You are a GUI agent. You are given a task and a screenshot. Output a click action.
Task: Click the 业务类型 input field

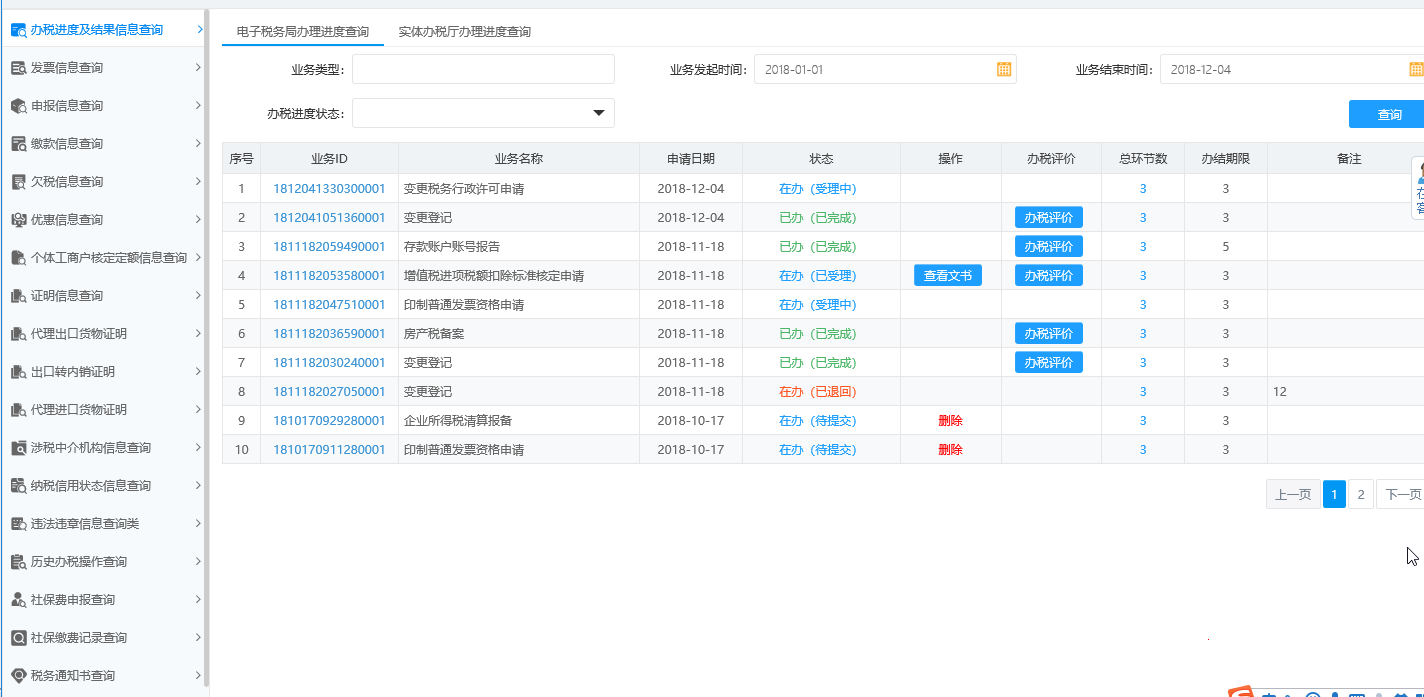pyautogui.click(x=483, y=69)
